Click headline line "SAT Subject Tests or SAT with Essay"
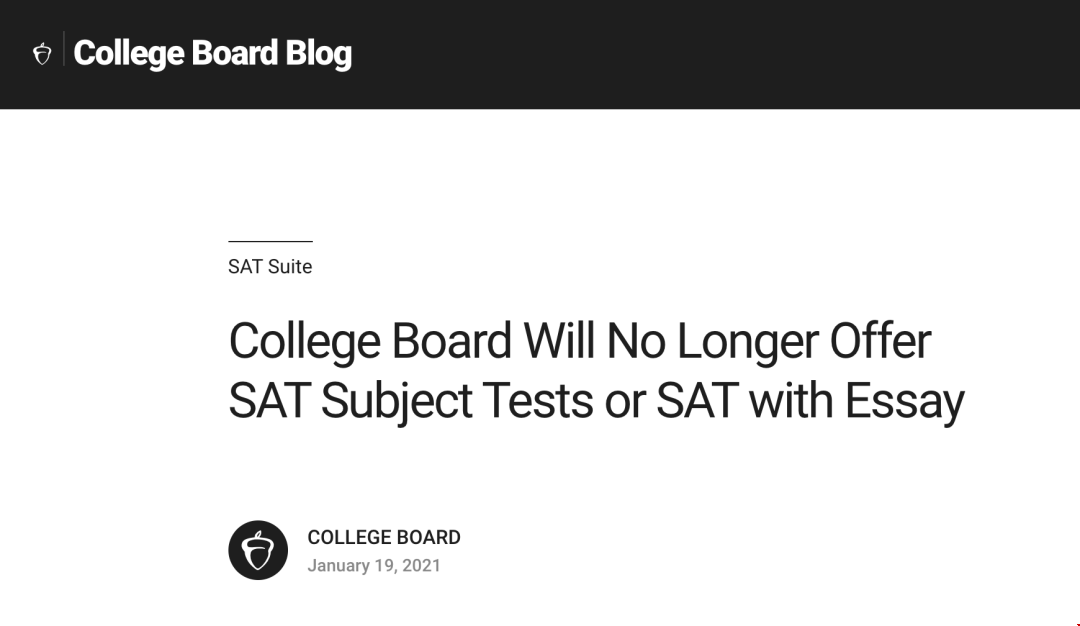This screenshot has width=1080, height=626. 596,401
